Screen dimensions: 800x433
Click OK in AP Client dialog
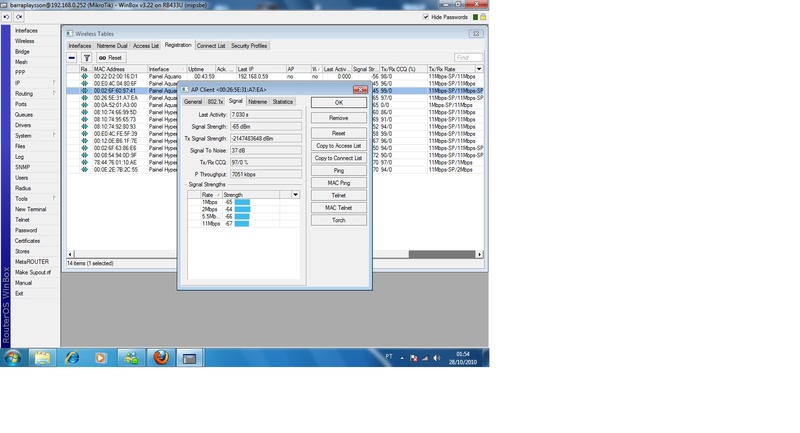[x=339, y=103]
